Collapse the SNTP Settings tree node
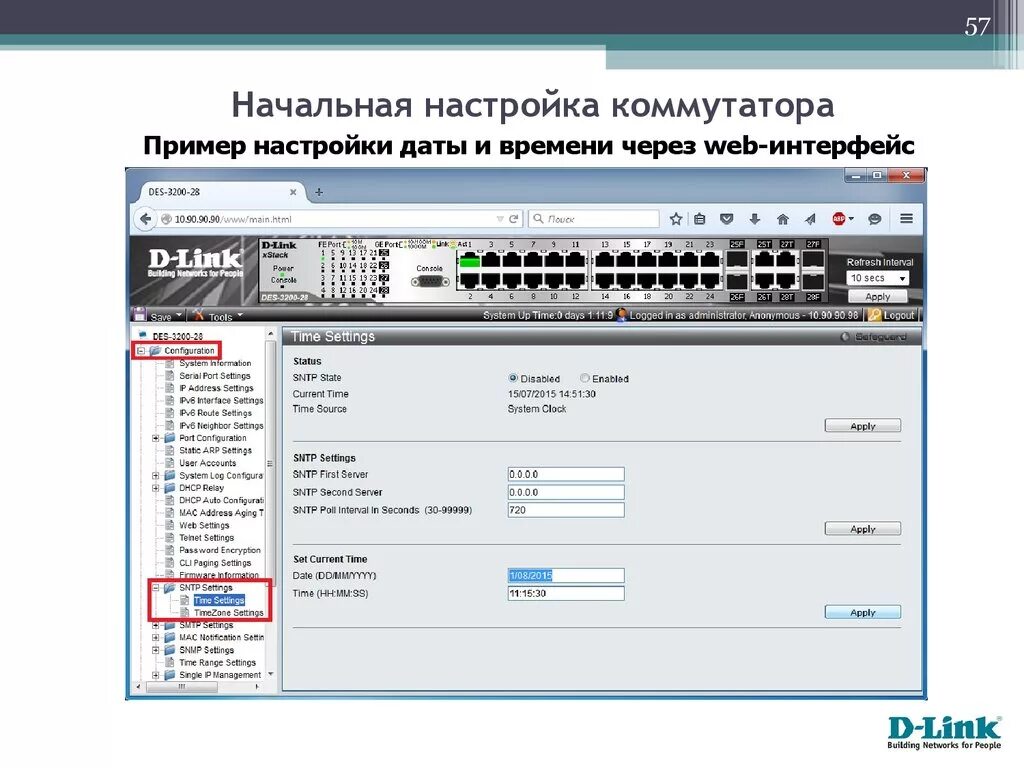Viewport: 1024px width, 768px height. coord(155,588)
